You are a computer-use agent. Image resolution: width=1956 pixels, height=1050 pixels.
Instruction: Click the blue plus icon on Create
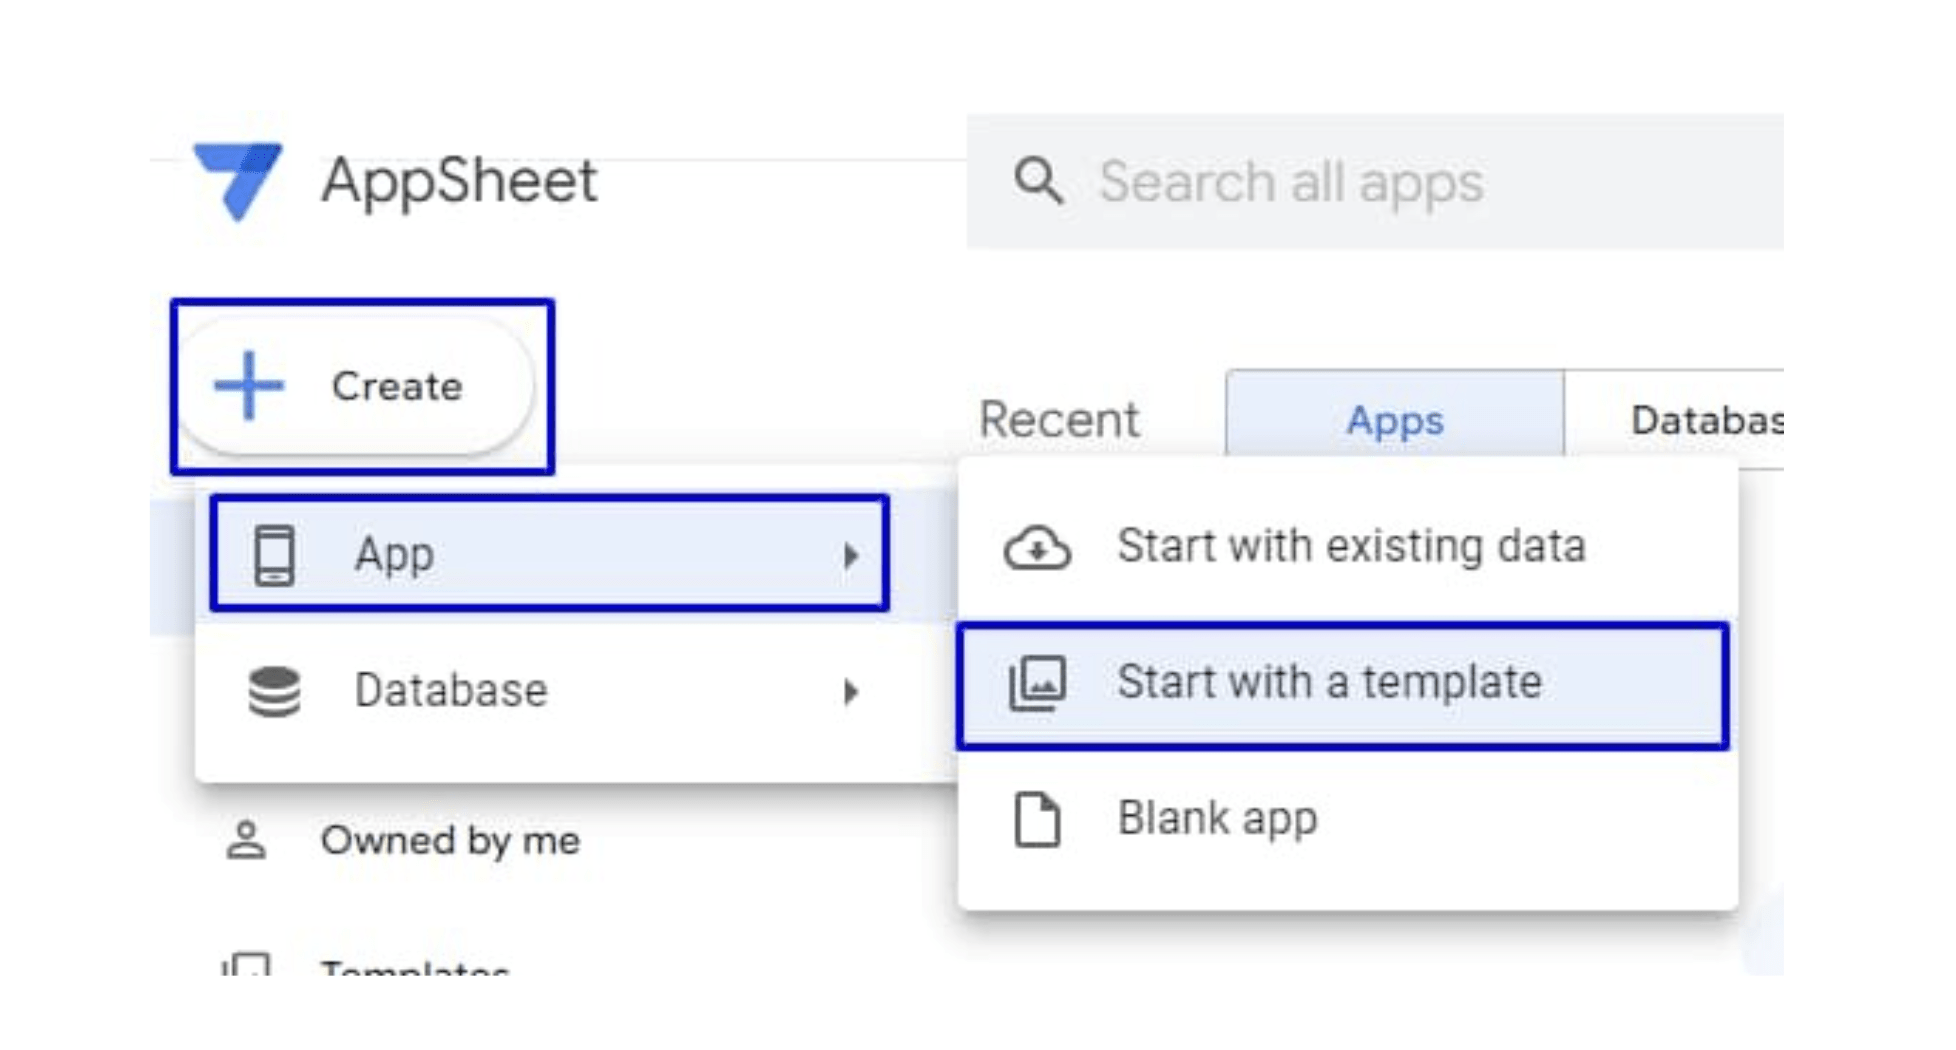249,385
